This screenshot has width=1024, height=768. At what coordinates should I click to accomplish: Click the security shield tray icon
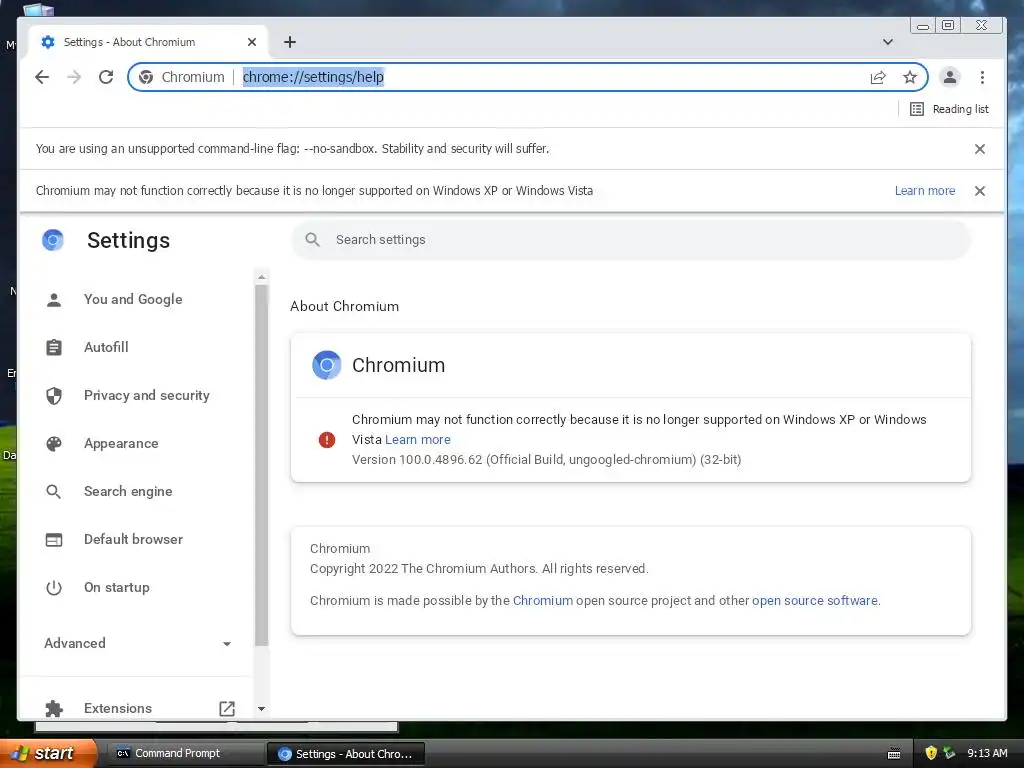(931, 753)
